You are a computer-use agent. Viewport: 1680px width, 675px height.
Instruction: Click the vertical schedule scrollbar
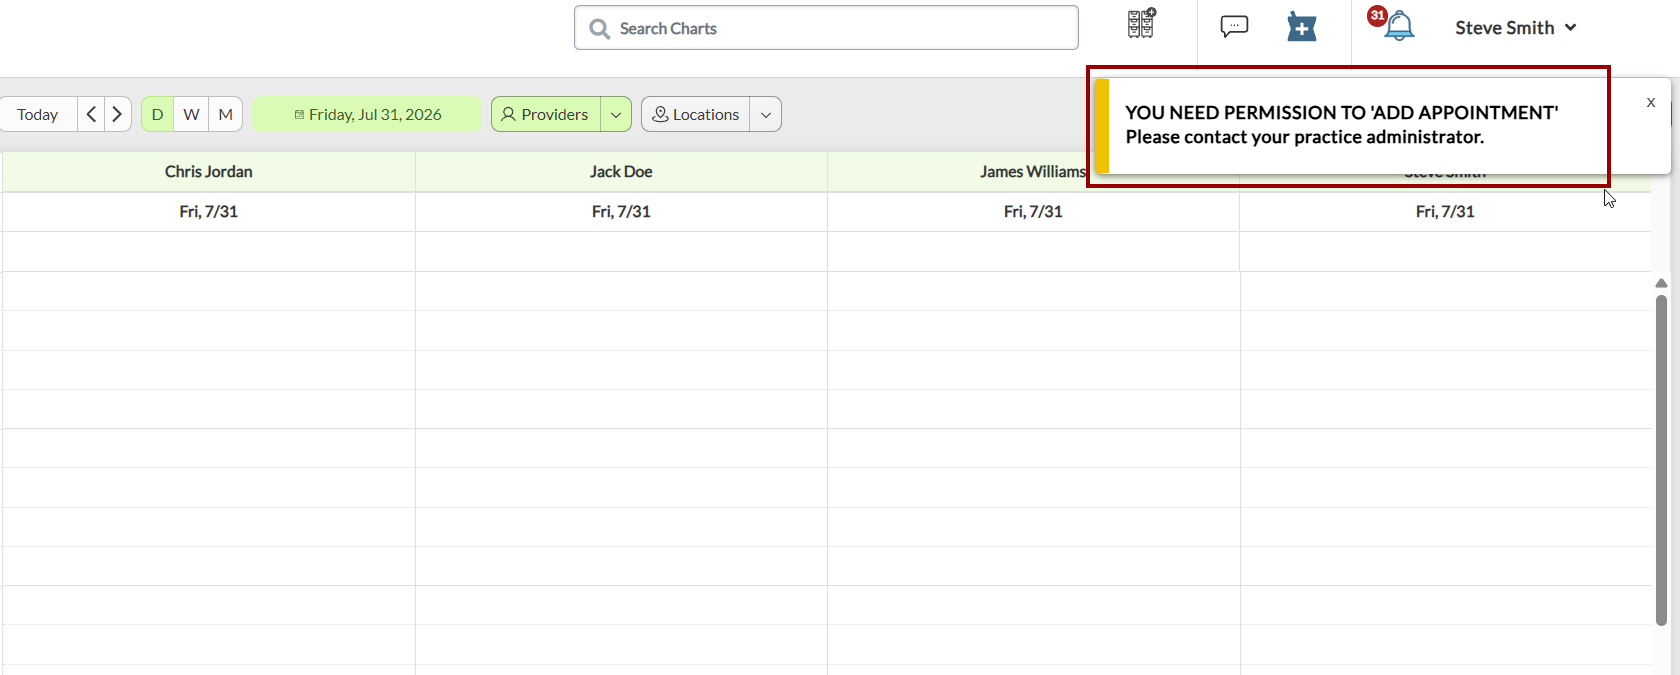pos(1661,460)
